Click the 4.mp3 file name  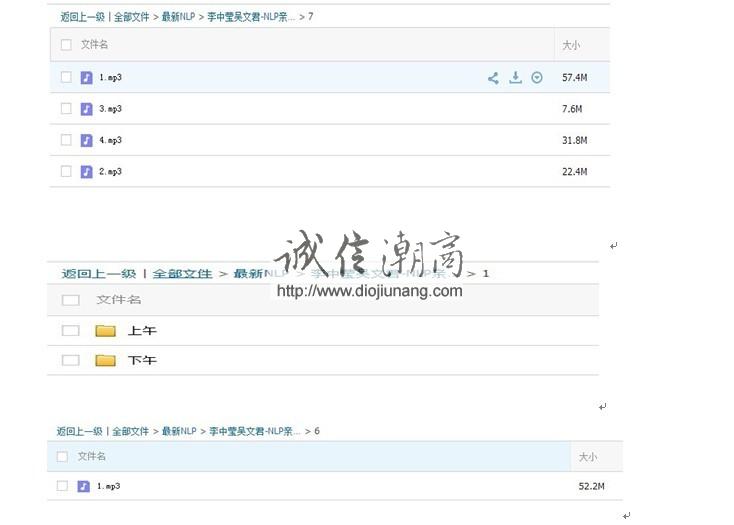(110, 140)
